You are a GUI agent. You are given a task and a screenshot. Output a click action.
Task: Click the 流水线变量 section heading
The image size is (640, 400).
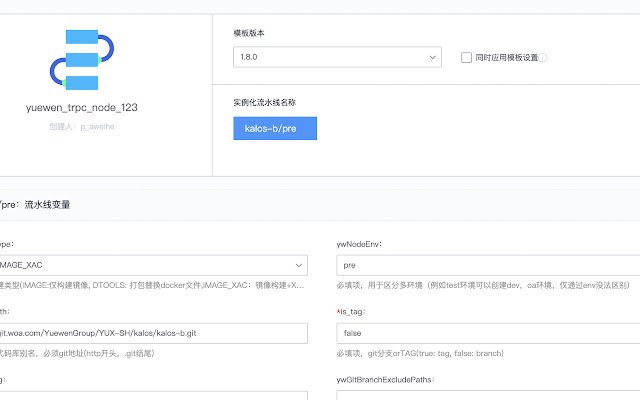[47, 204]
